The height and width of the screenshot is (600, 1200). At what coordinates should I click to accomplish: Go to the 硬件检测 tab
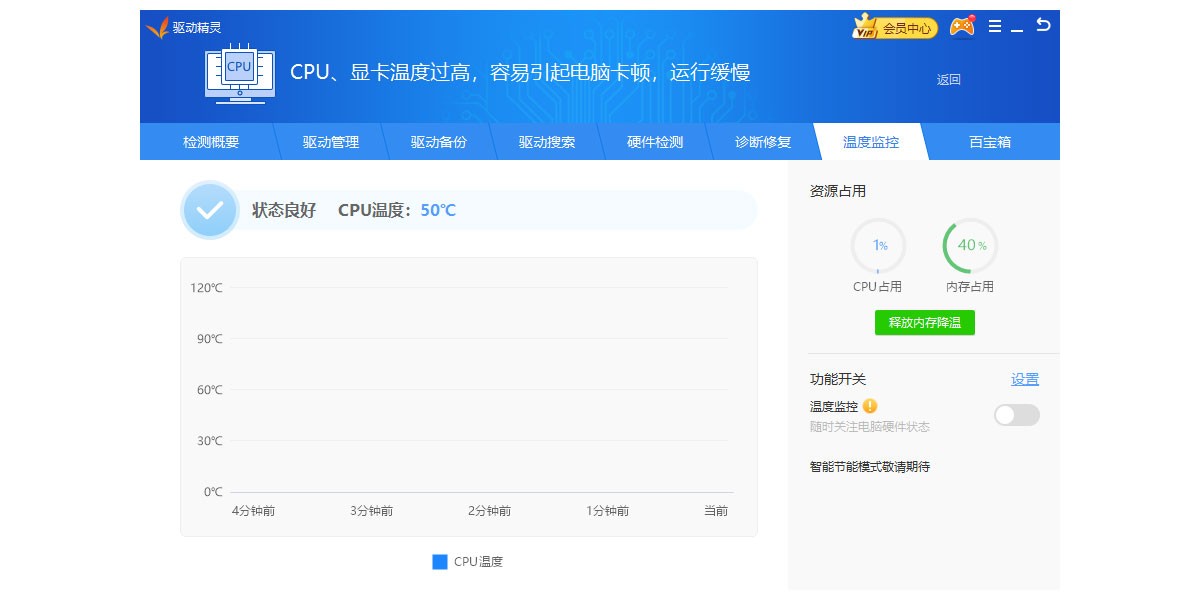[655, 142]
